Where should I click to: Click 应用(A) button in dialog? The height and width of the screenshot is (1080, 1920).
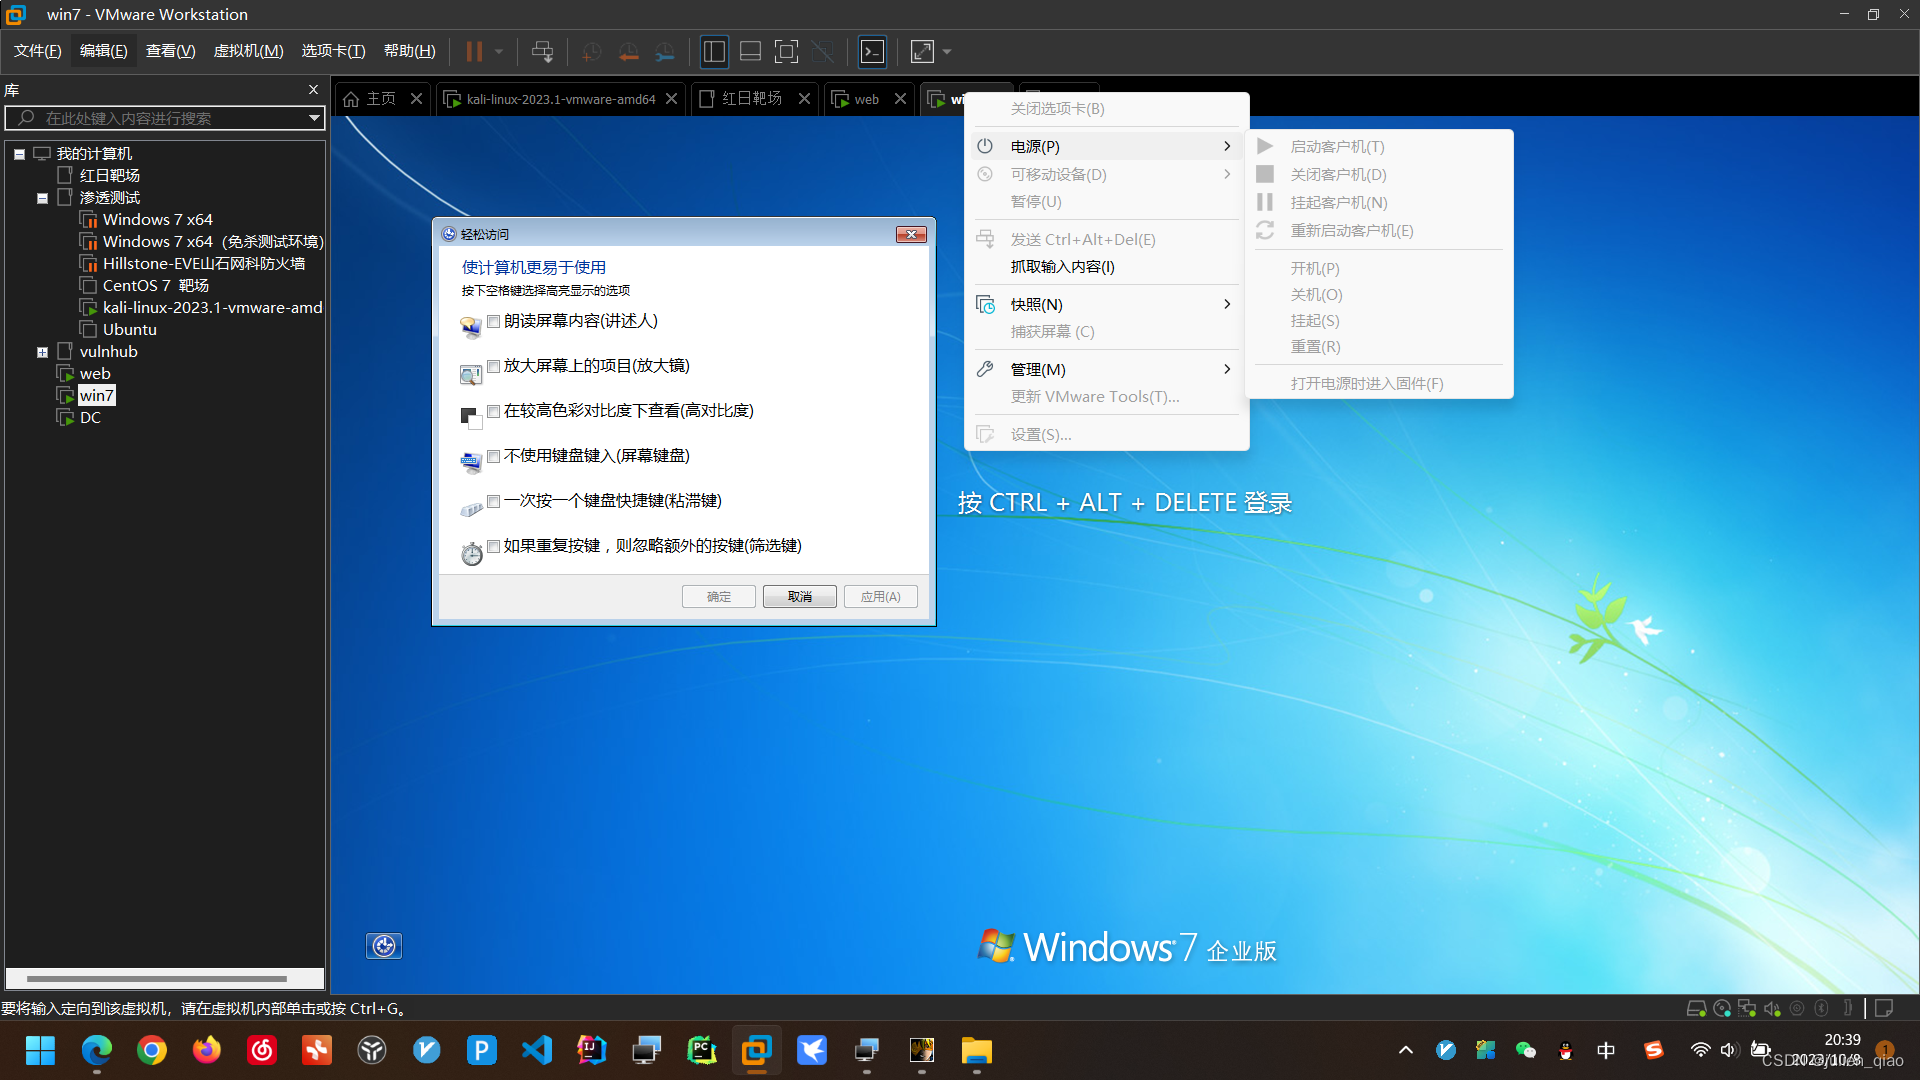881,597
